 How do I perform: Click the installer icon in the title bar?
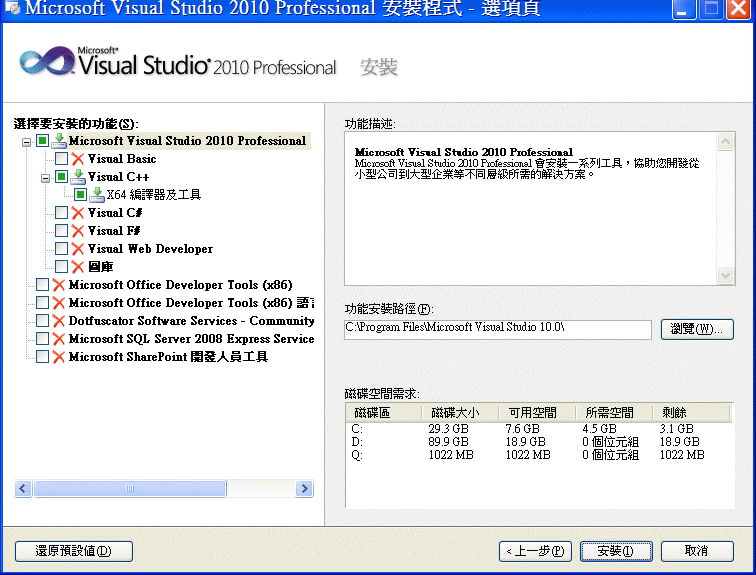click(x=13, y=8)
